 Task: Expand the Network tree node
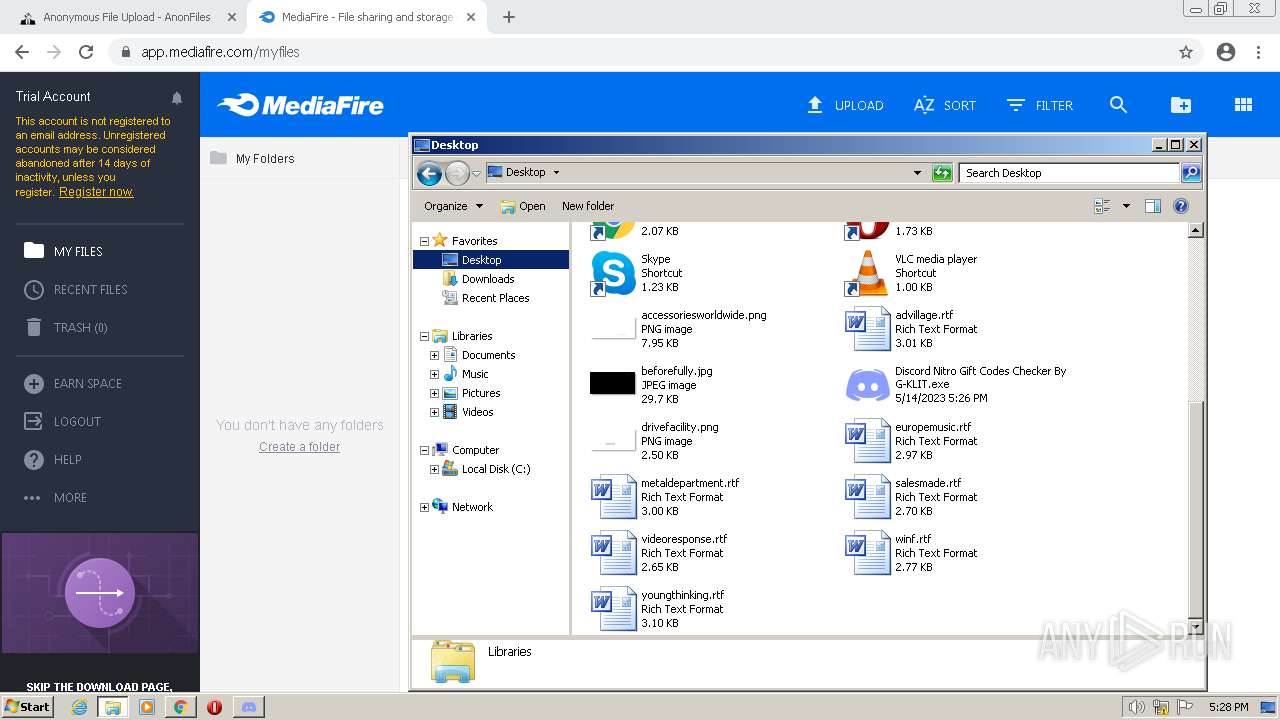[x=424, y=507]
